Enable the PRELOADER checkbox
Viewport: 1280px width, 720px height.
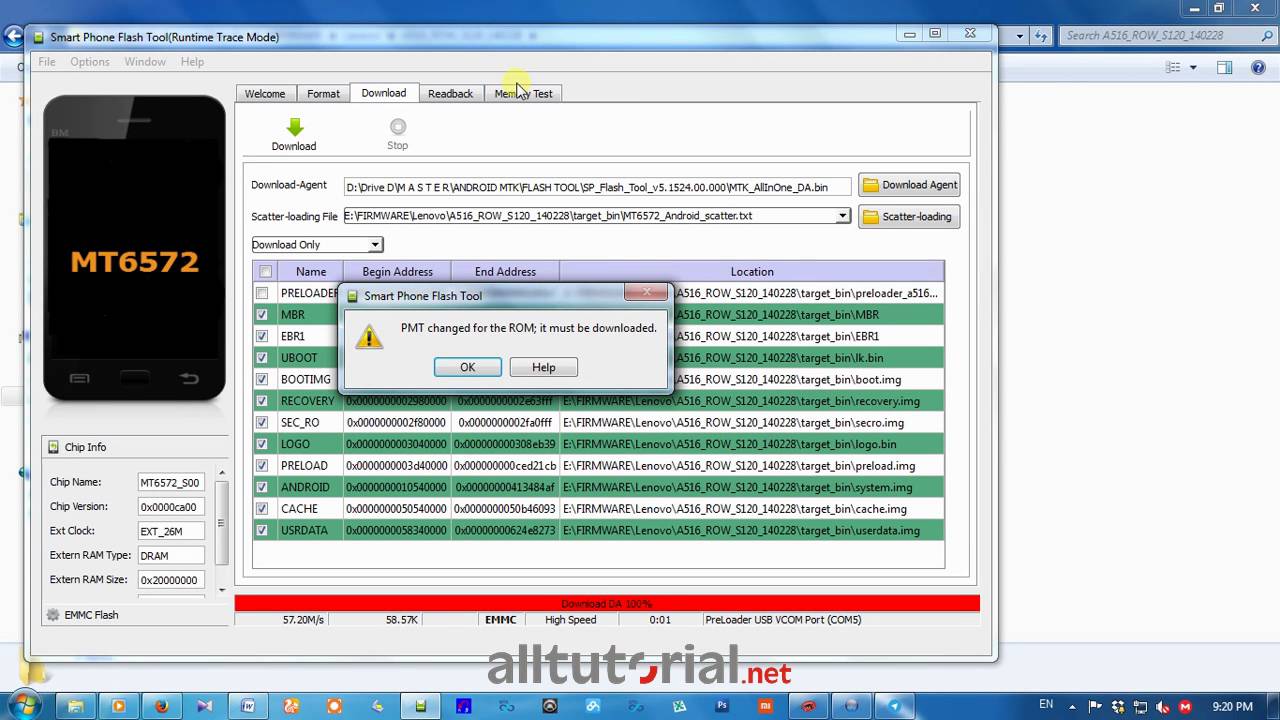tap(262, 293)
